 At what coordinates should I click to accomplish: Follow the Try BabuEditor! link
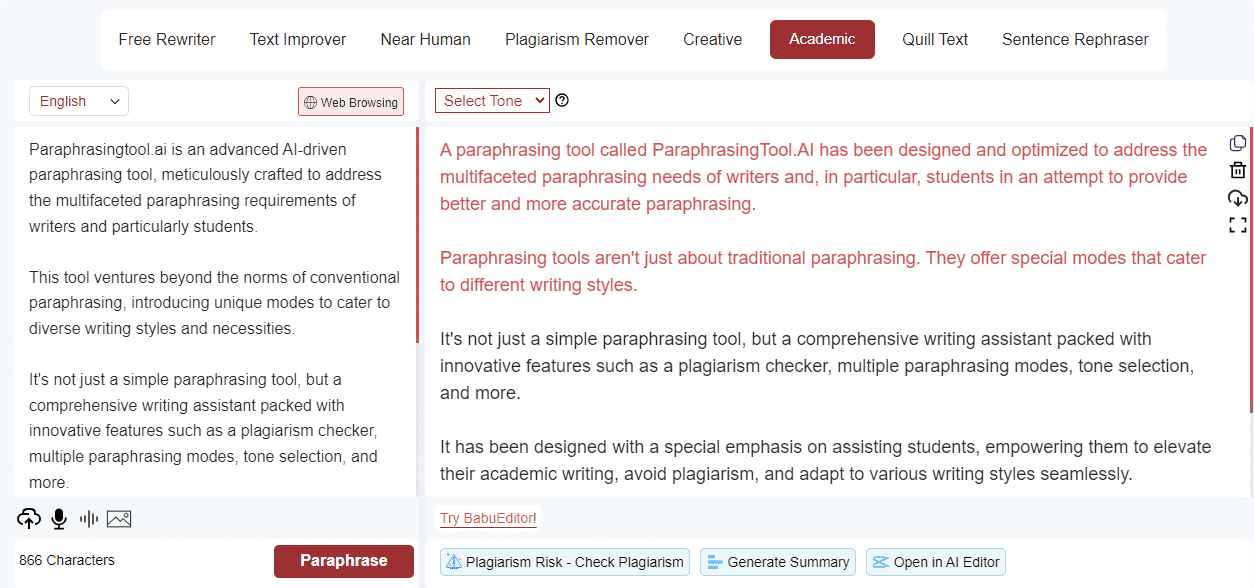(x=488, y=518)
